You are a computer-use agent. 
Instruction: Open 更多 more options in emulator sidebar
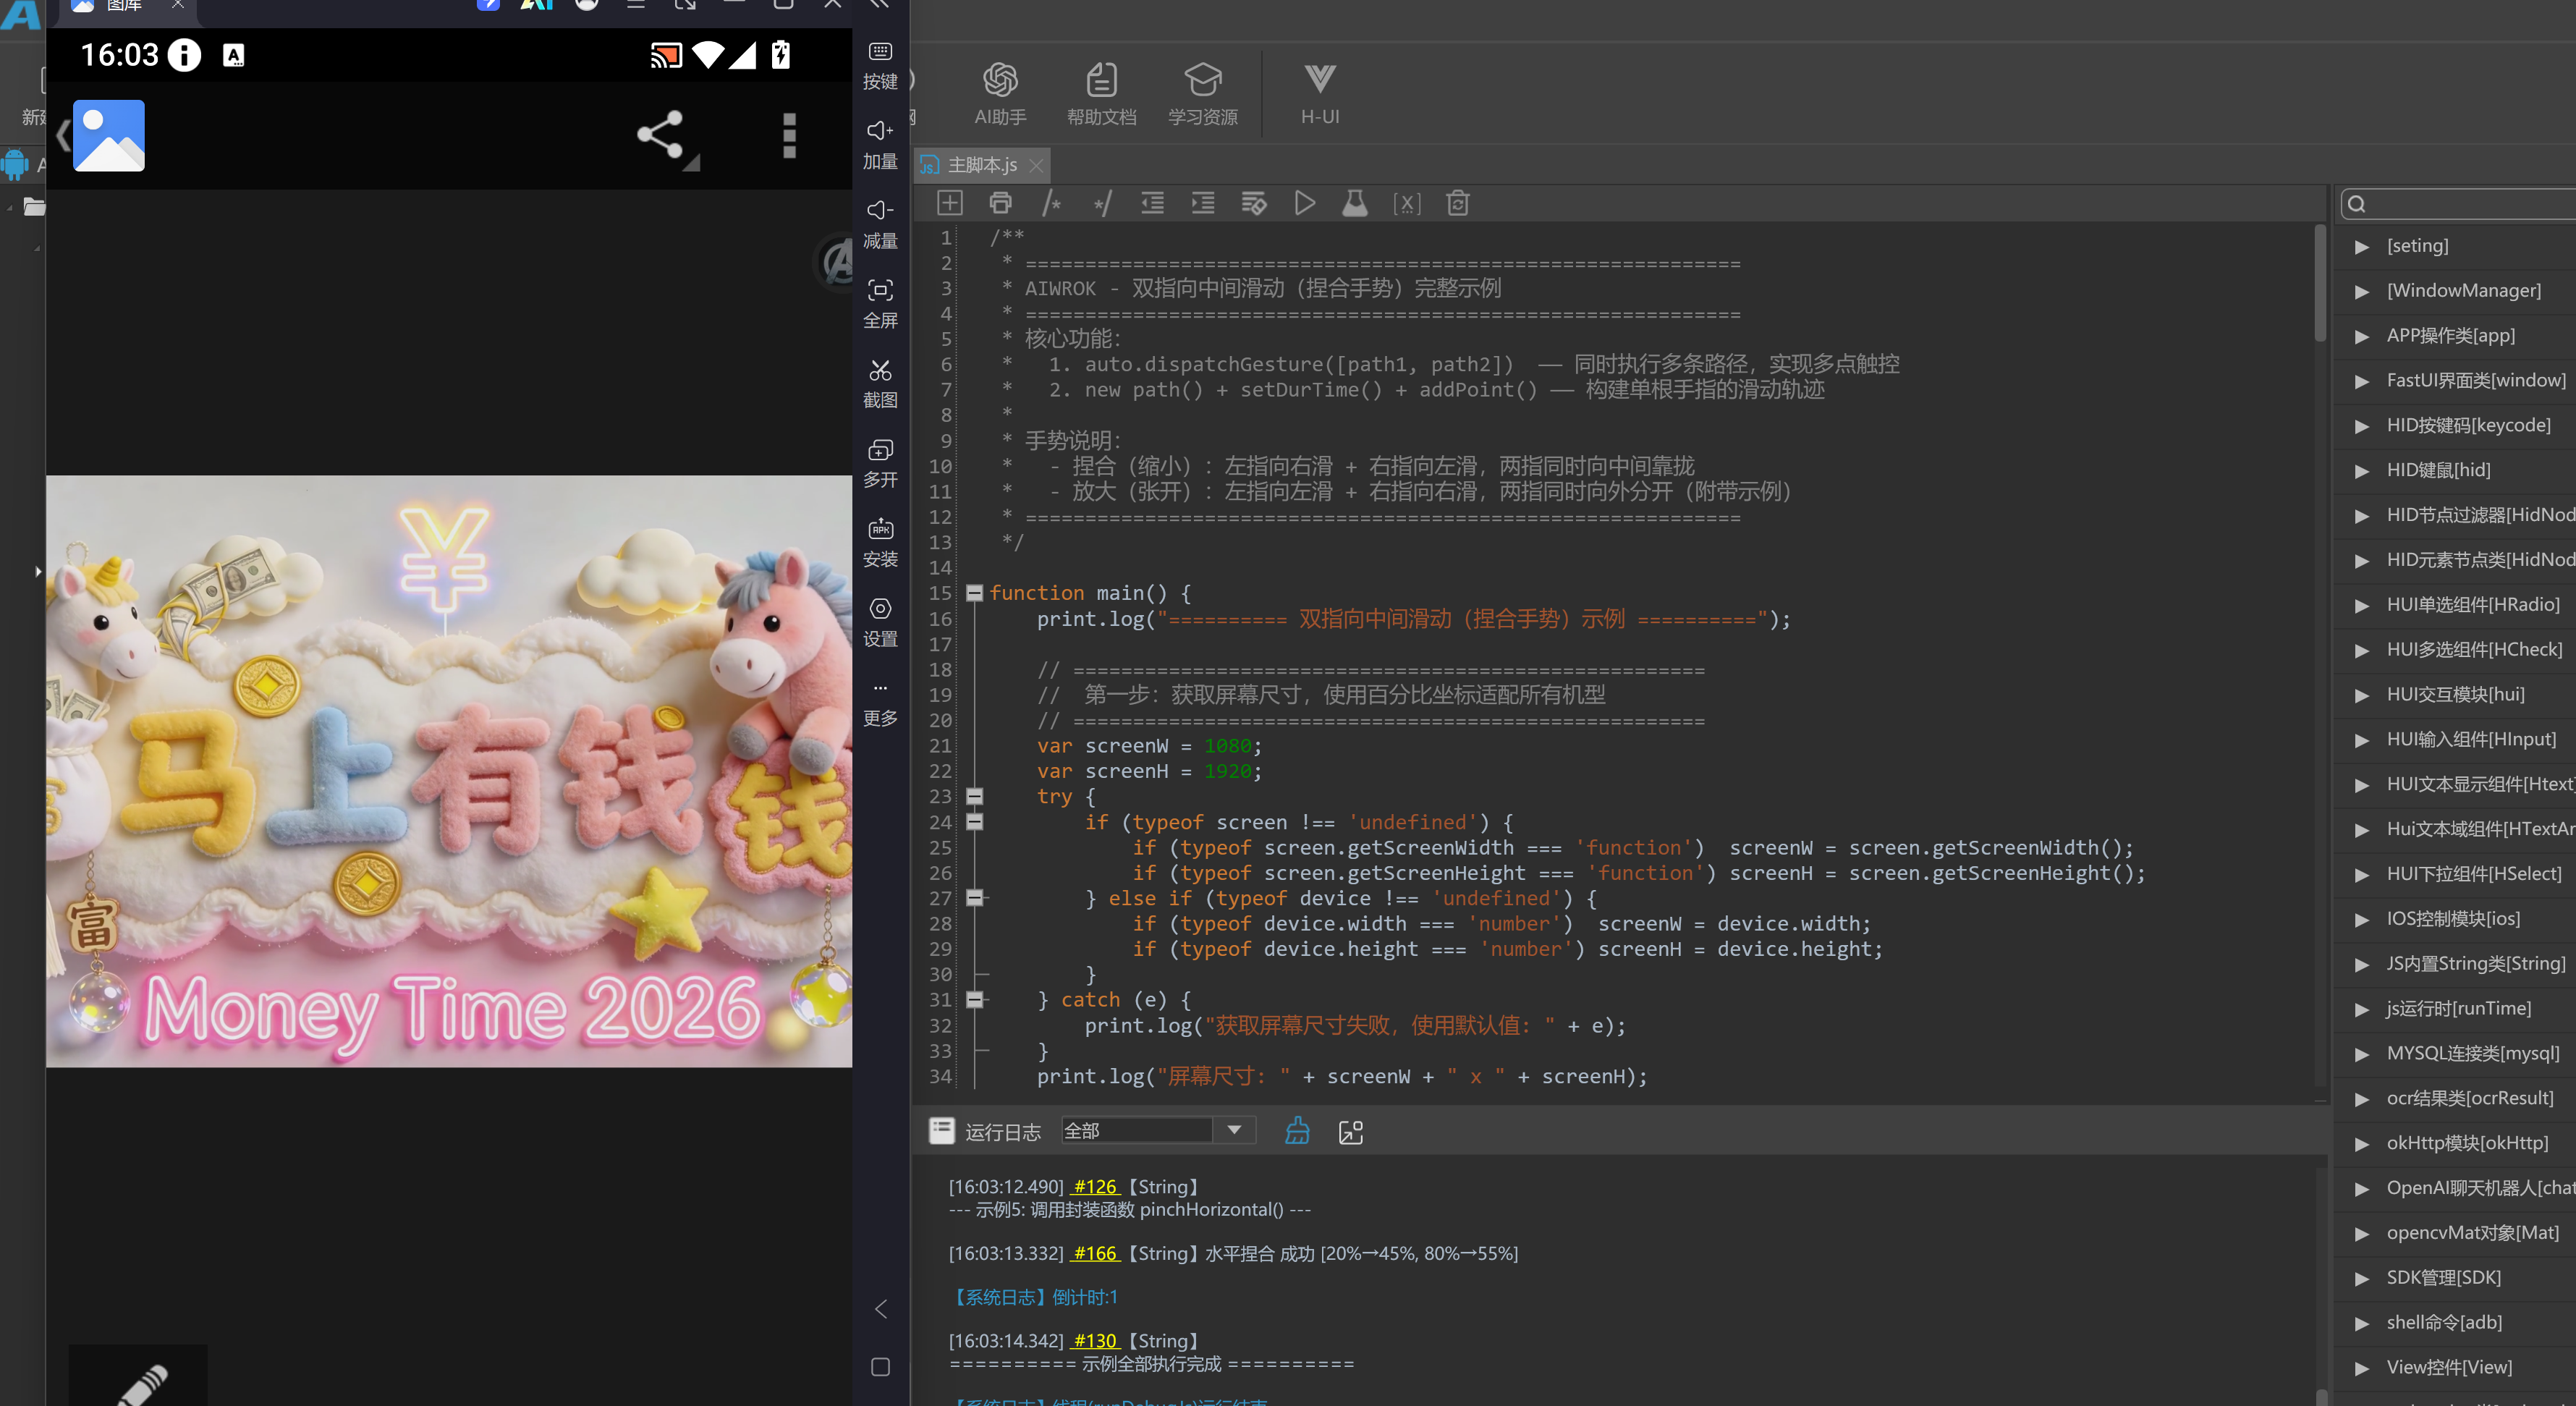(x=880, y=703)
